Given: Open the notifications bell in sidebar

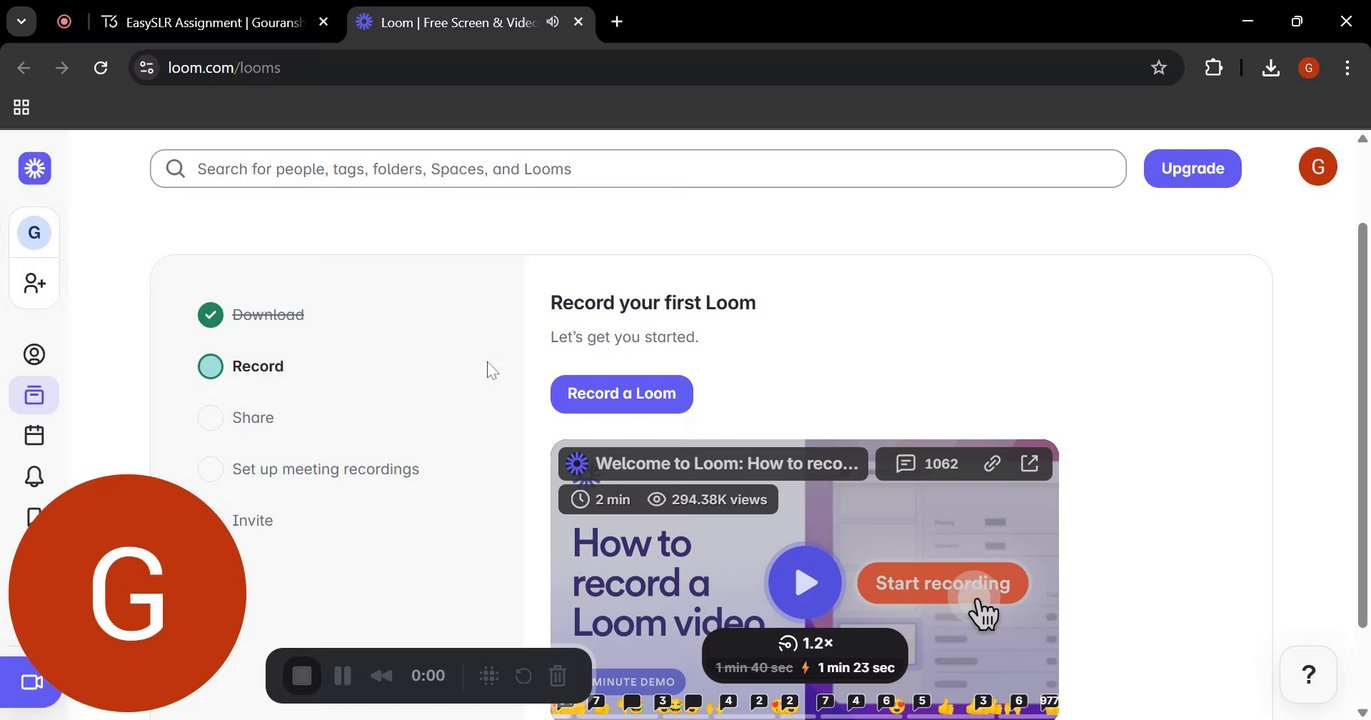Looking at the screenshot, I should 34,476.
